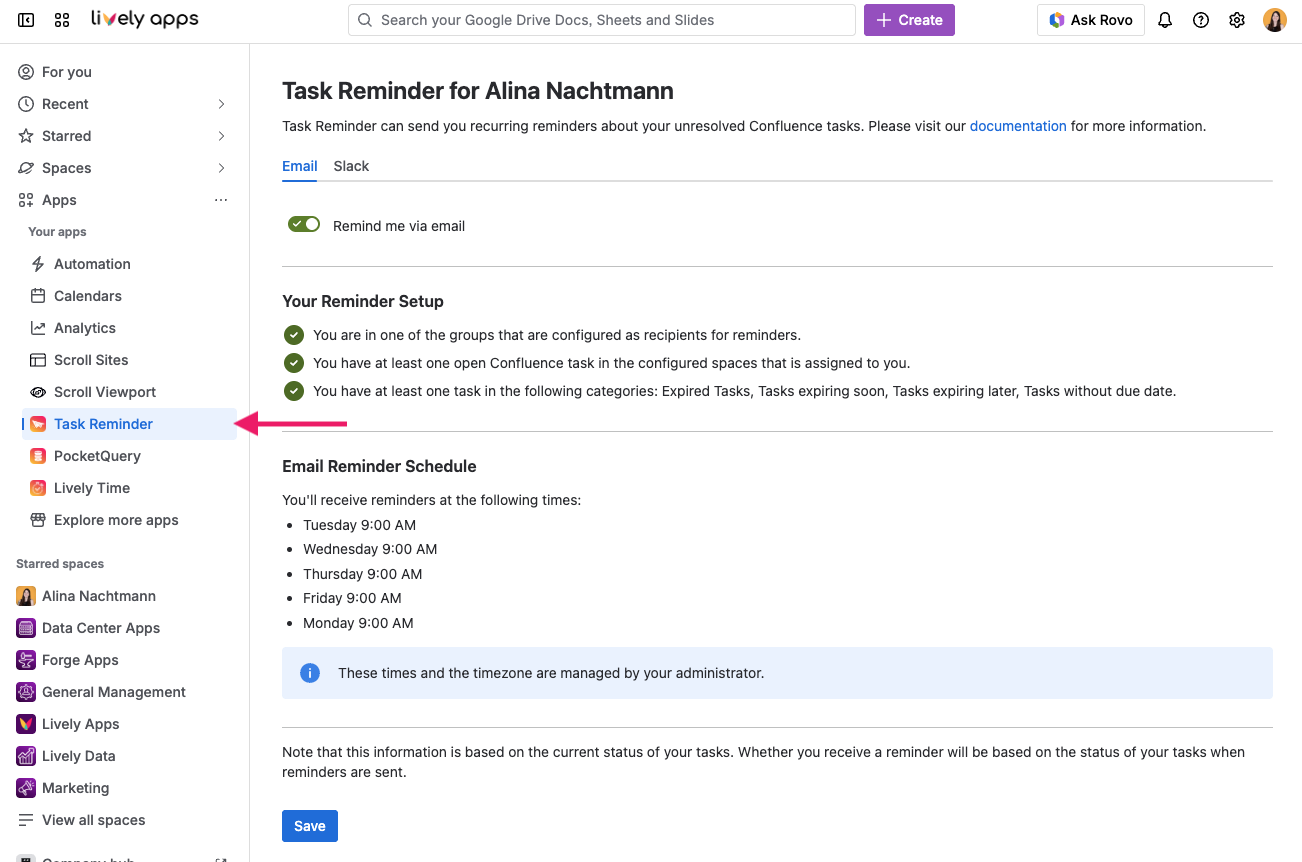Open your profile avatar
The width and height of the screenshot is (1302, 862).
tap(1274, 19)
